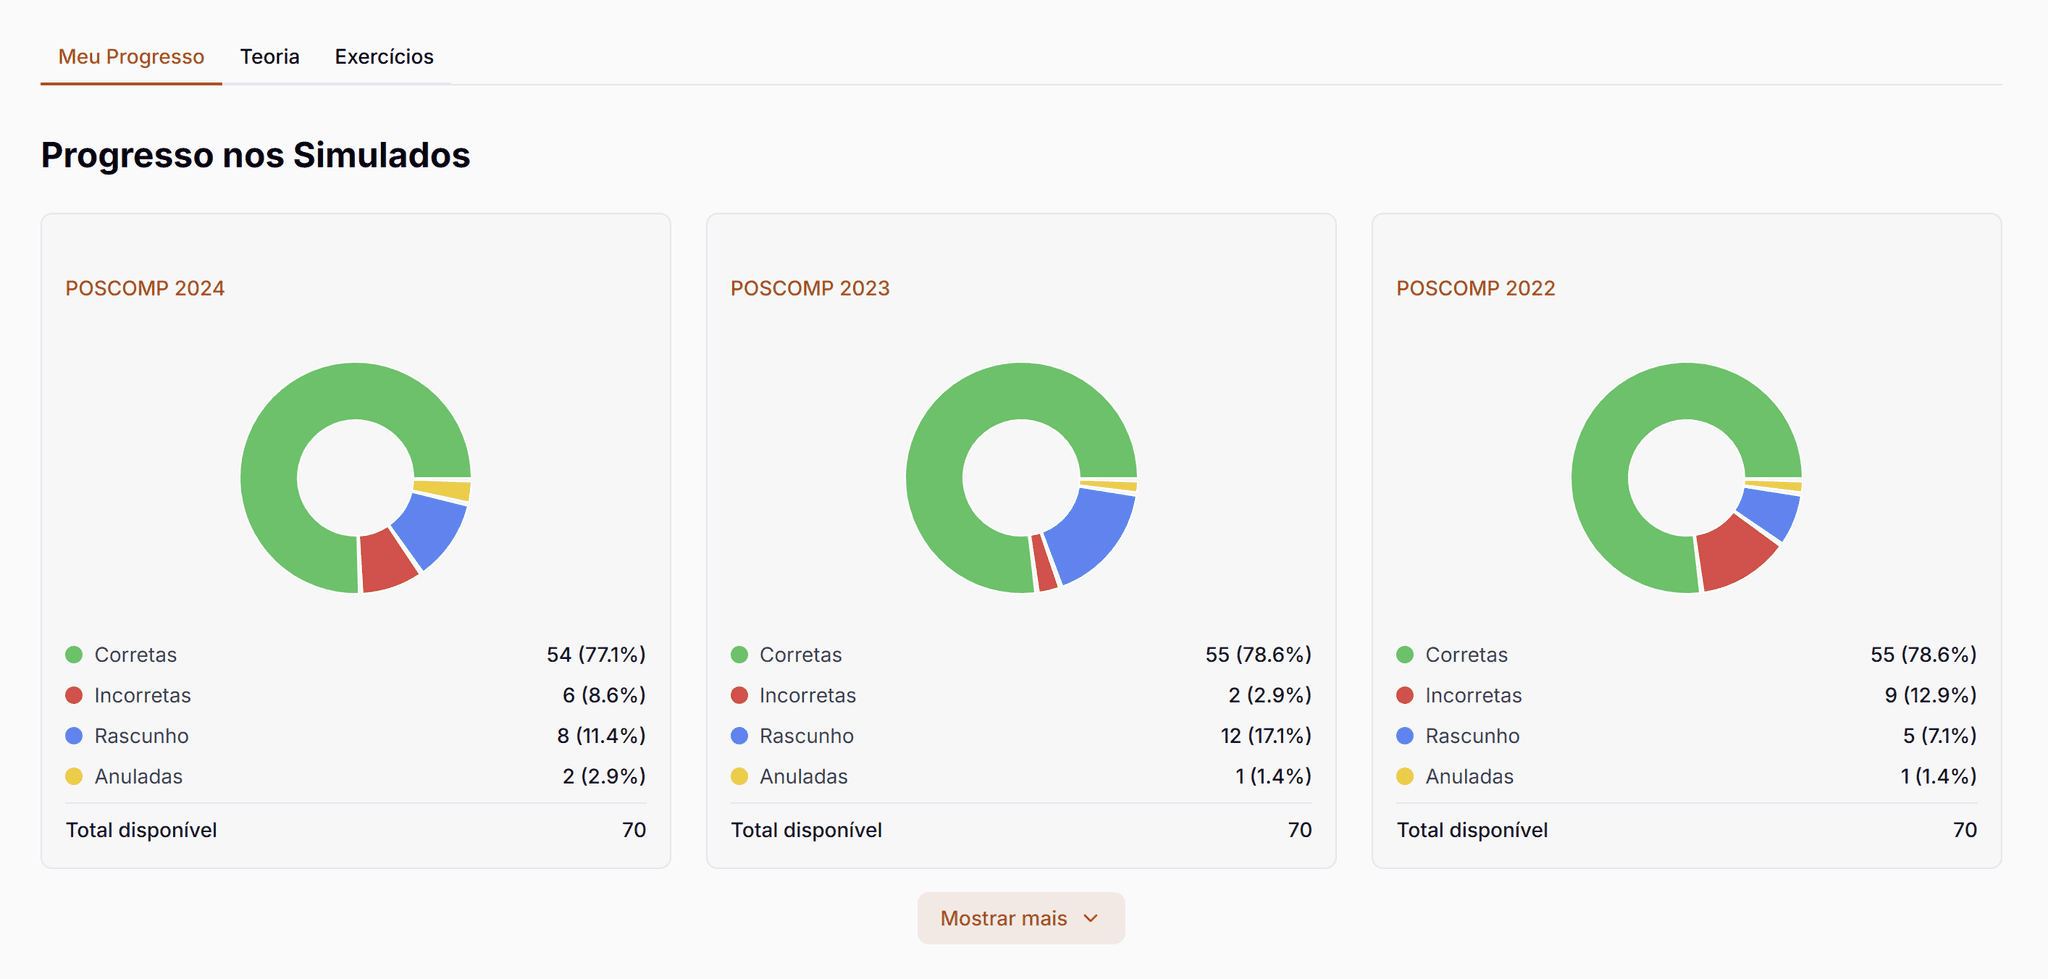Click the Rascunho legend label in POSCOMP 2022

pos(1472,736)
